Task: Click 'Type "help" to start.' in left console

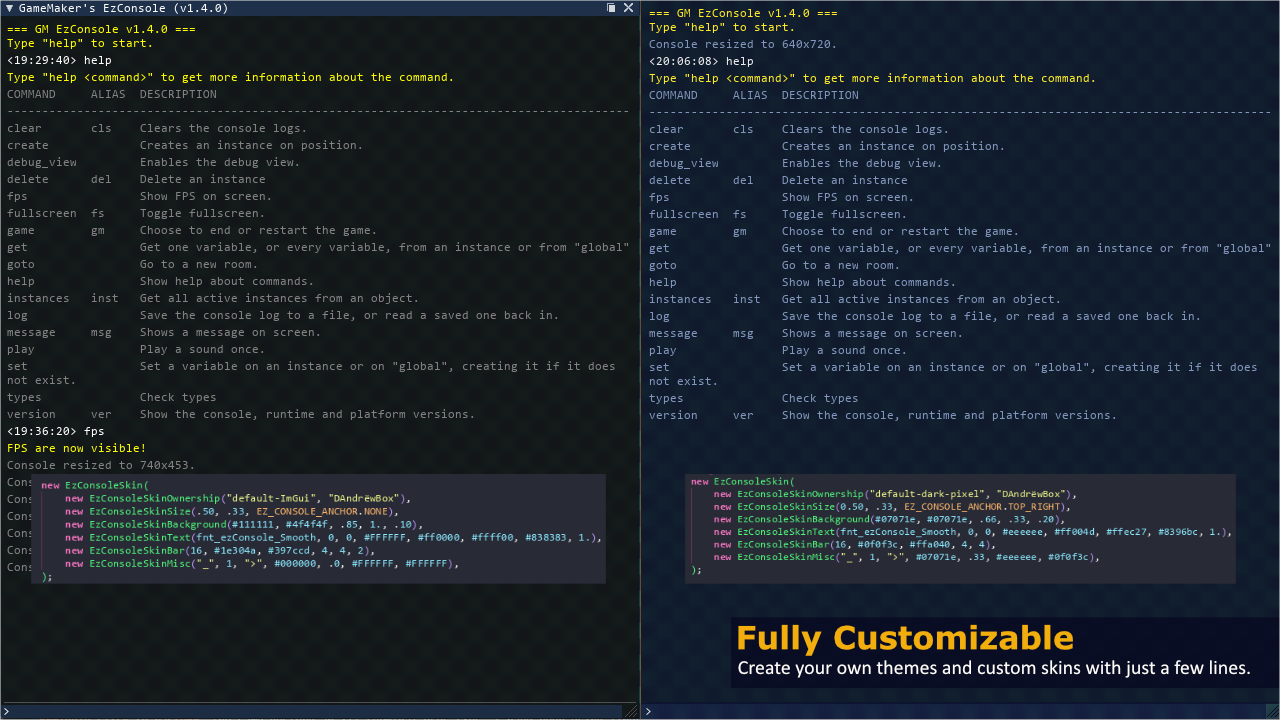Action: [80, 43]
